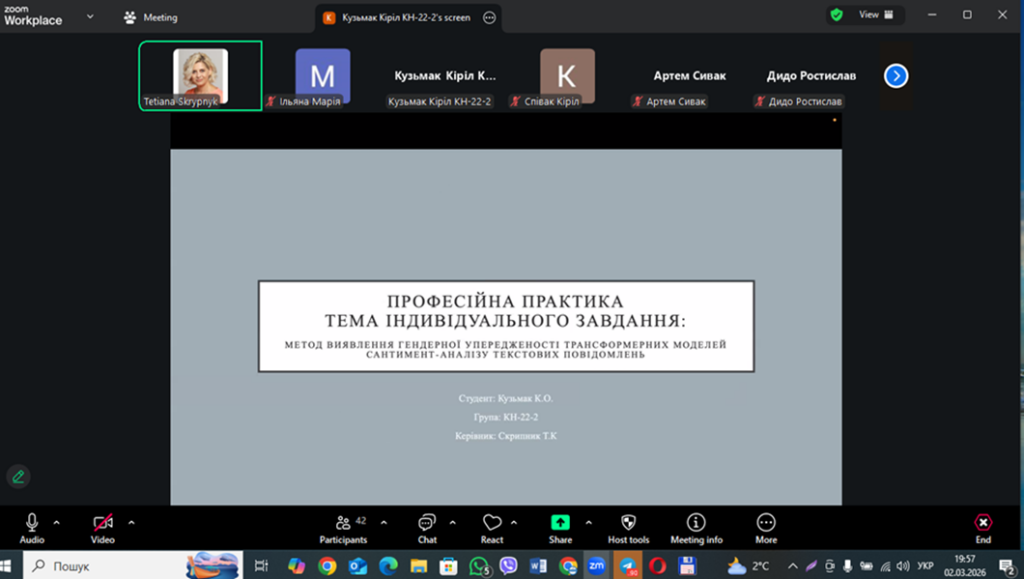Click the Windows taskbar search field
Screen dimensions: 1024x579
click(110, 566)
